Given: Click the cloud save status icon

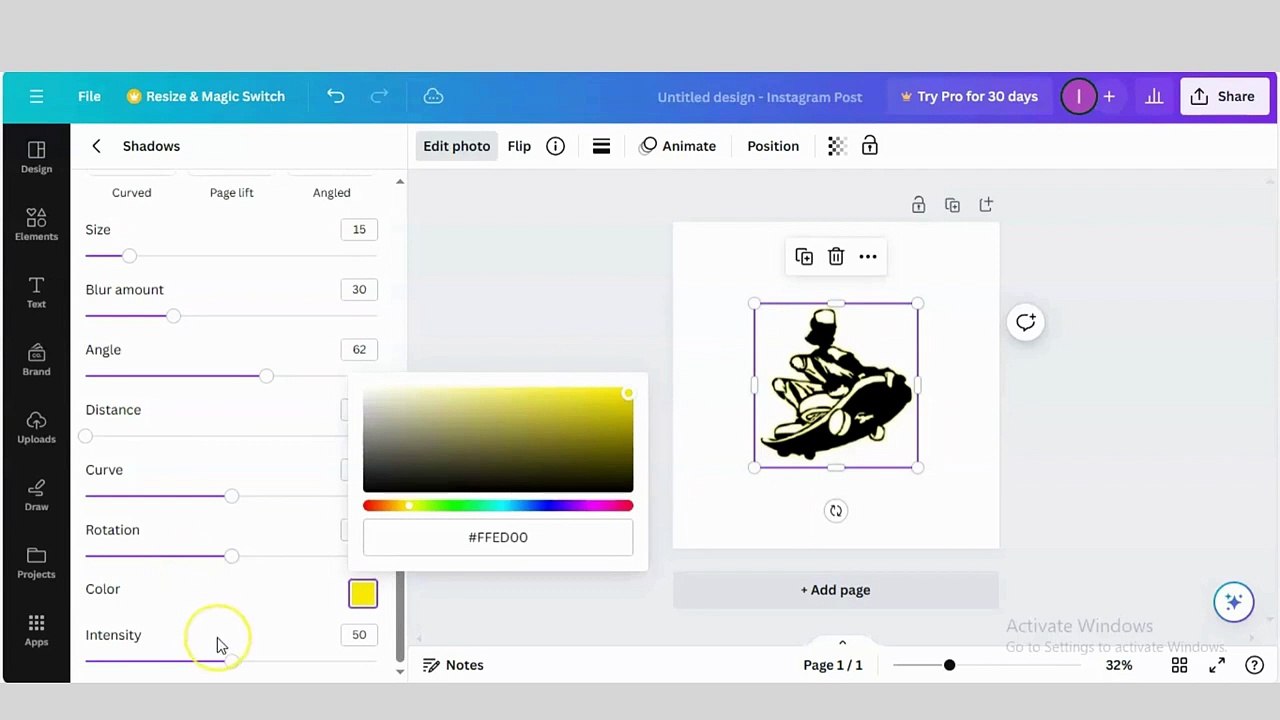Looking at the screenshot, I should pyautogui.click(x=433, y=96).
